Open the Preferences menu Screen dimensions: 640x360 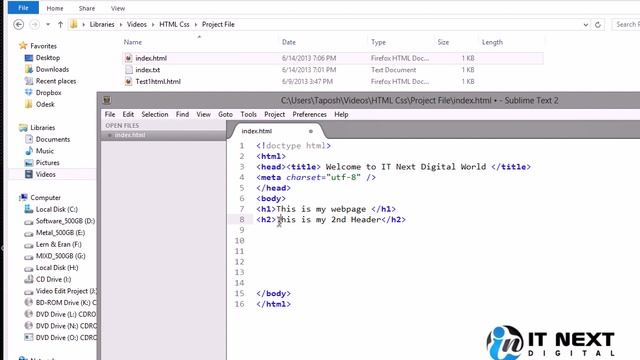point(309,114)
